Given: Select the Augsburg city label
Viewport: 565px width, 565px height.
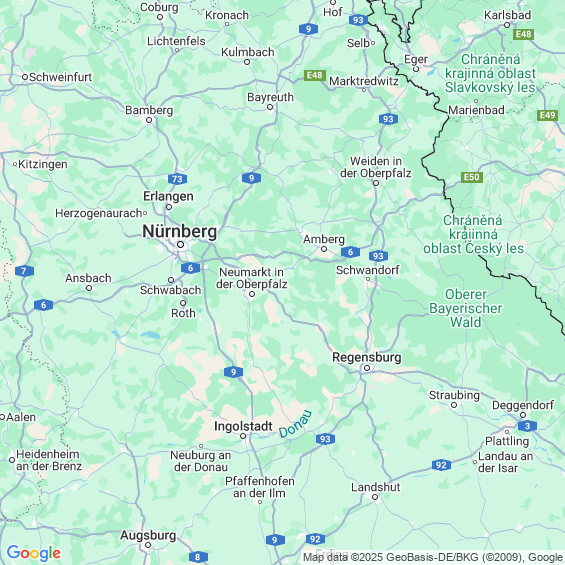Looking at the screenshot, I should [x=148, y=535].
